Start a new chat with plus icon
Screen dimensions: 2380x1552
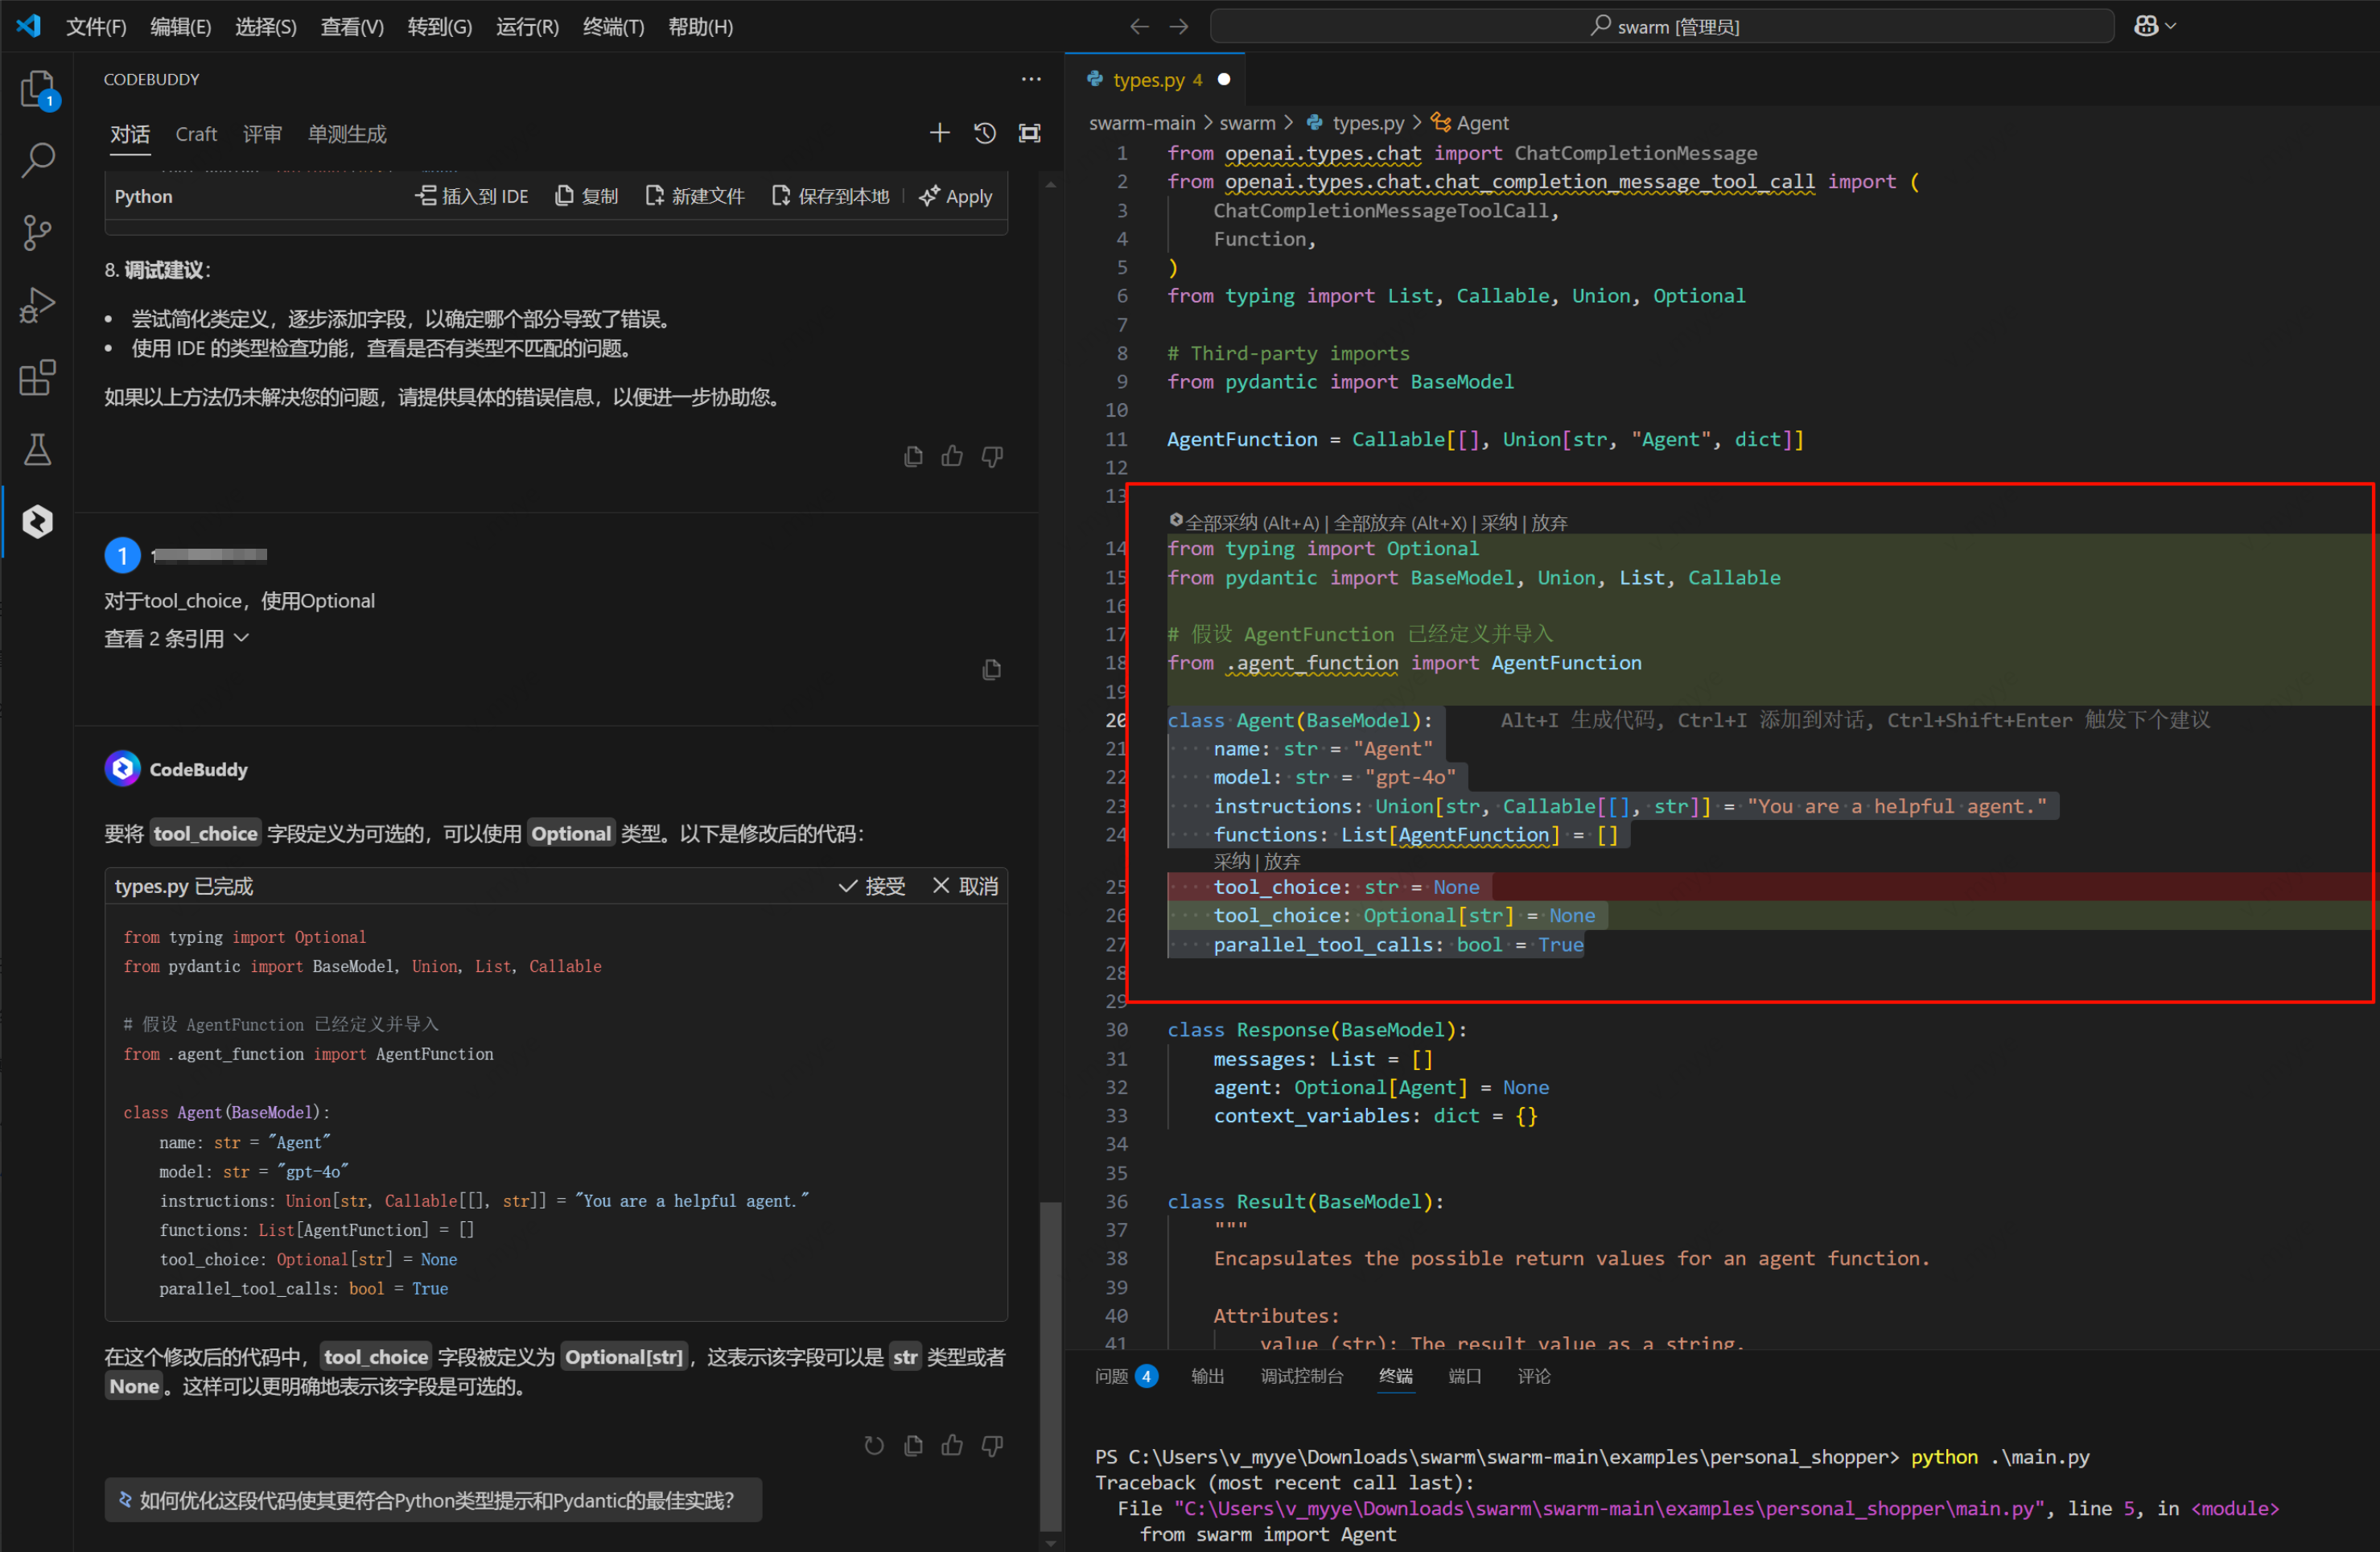click(x=939, y=133)
